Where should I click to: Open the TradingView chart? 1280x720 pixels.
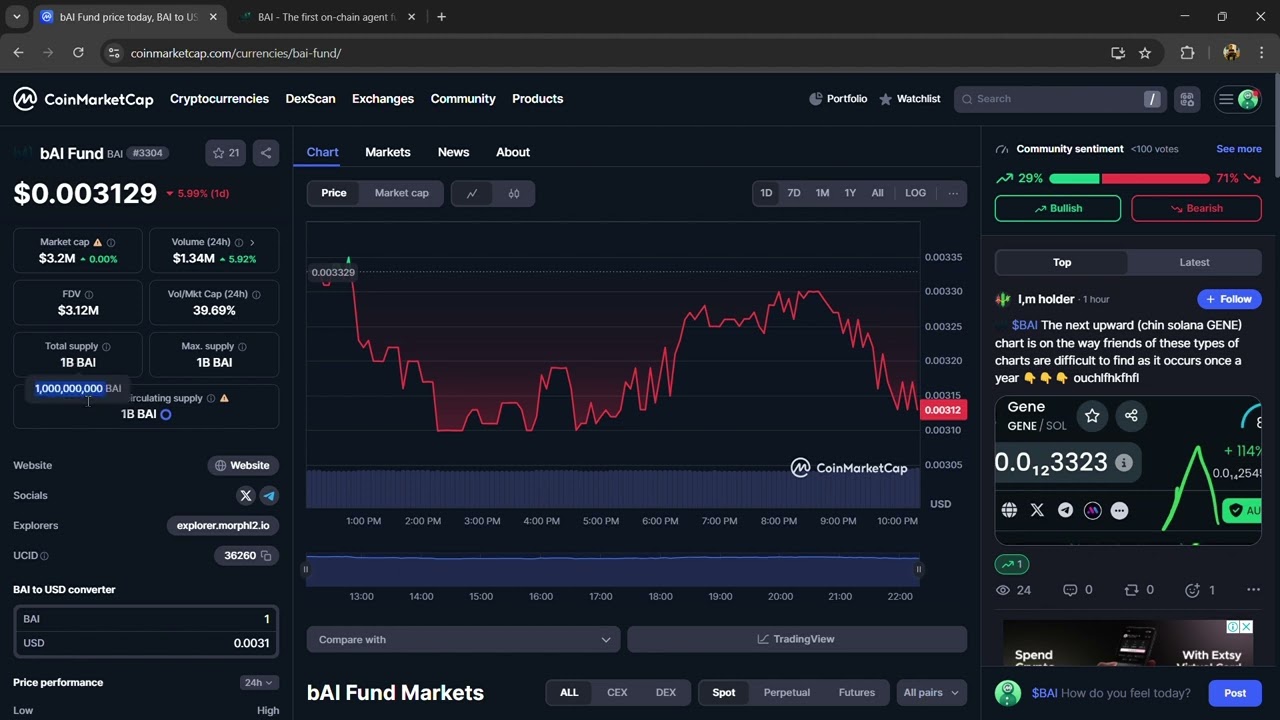[x=797, y=639]
